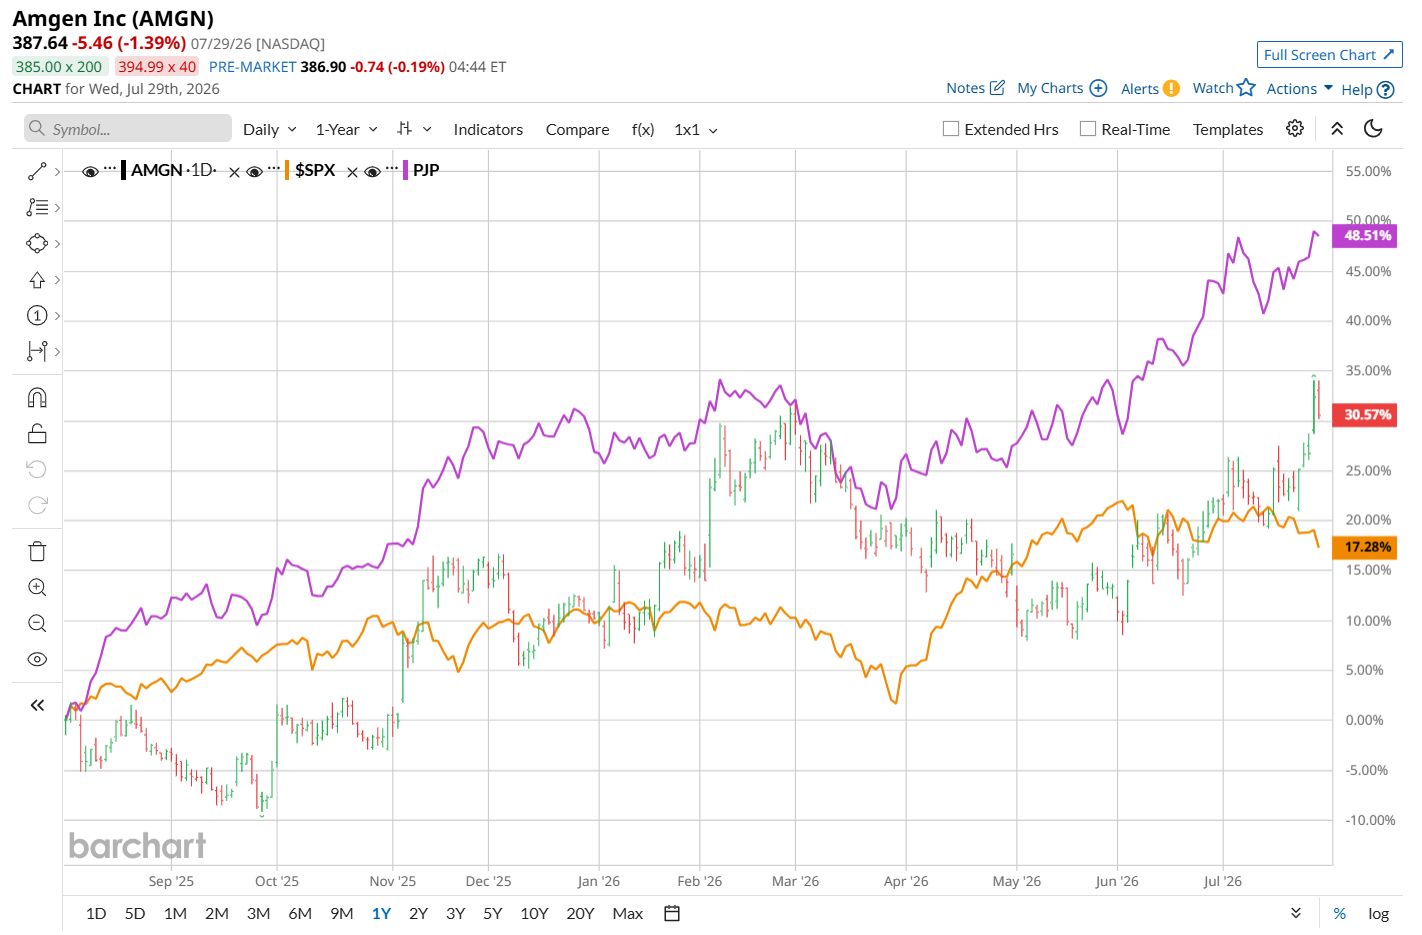Open the Notes link
The image size is (1422, 935).
coord(975,88)
